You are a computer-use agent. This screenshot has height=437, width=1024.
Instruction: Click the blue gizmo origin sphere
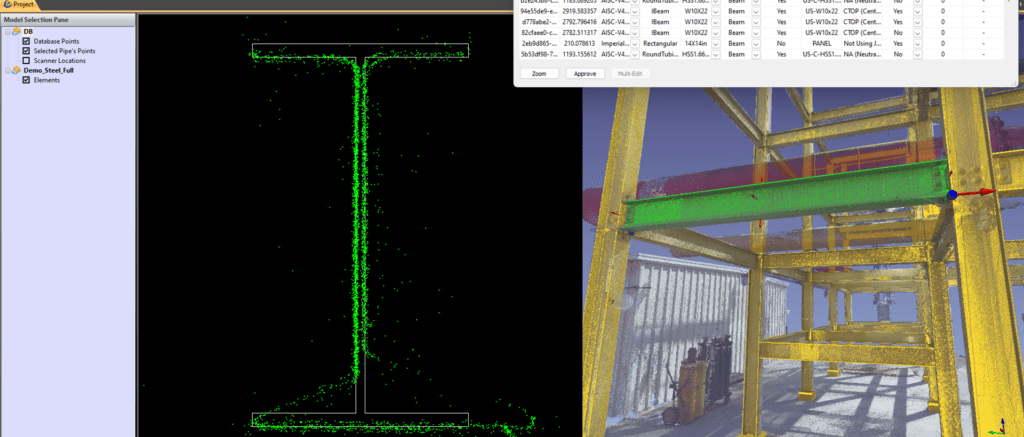pyautogui.click(x=952, y=194)
